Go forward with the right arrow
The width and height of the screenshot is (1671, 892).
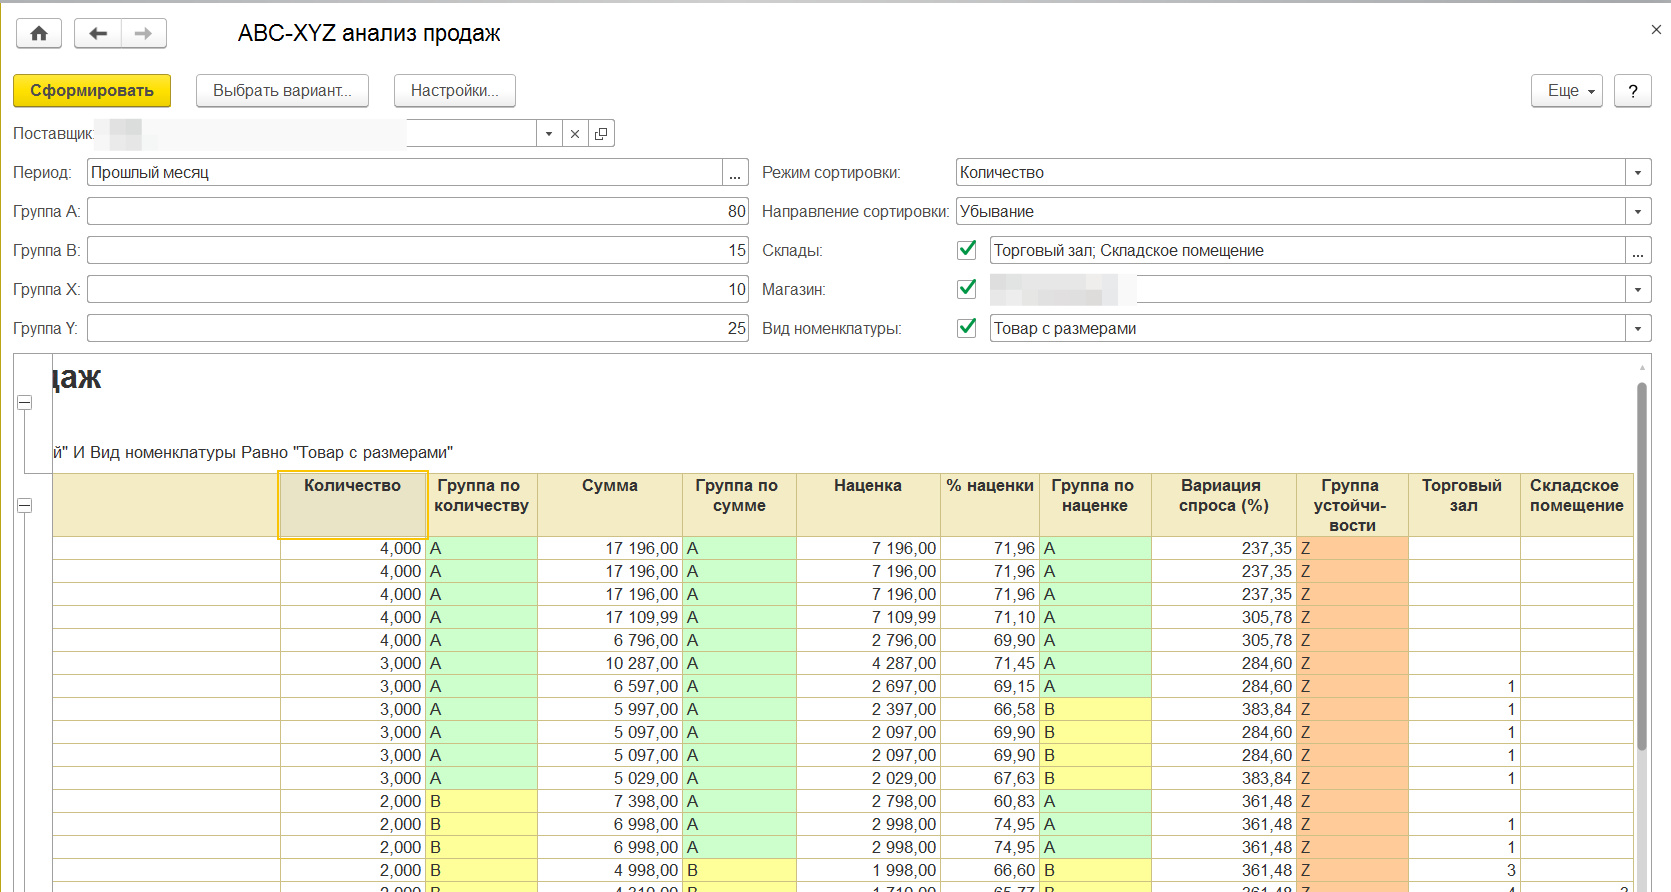(x=144, y=34)
